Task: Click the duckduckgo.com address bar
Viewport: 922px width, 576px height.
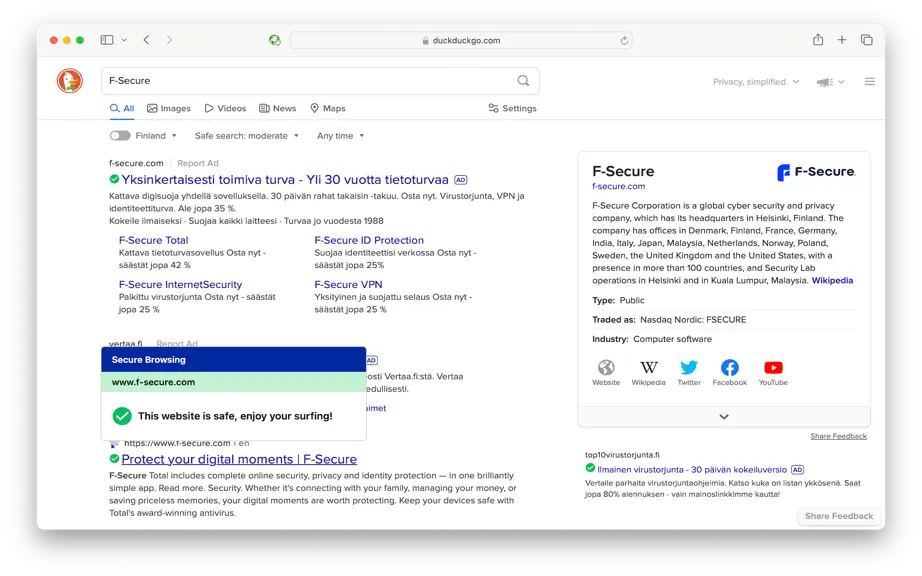Action: pyautogui.click(x=461, y=41)
